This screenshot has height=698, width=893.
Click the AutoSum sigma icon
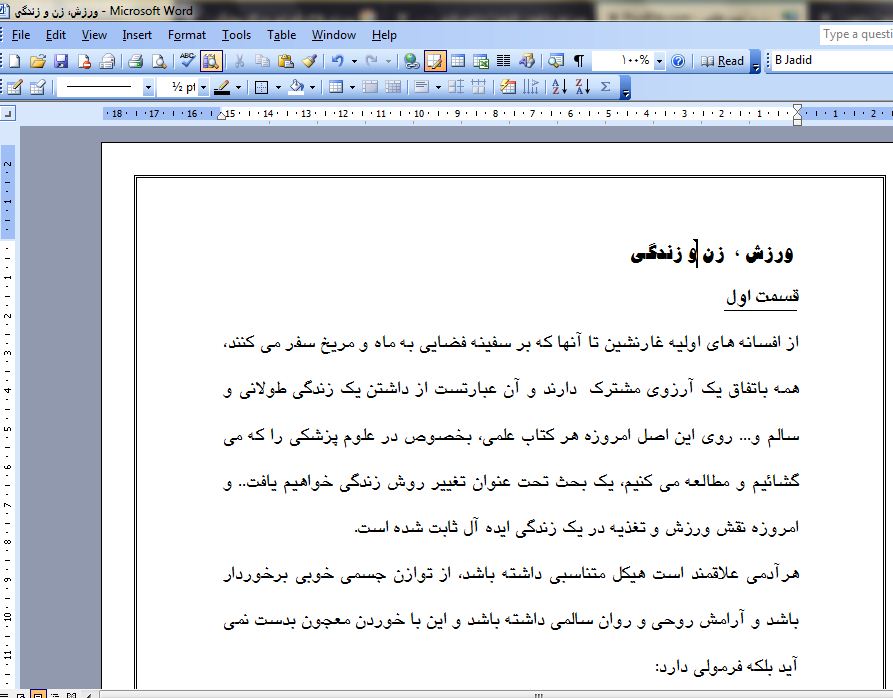[x=605, y=87]
